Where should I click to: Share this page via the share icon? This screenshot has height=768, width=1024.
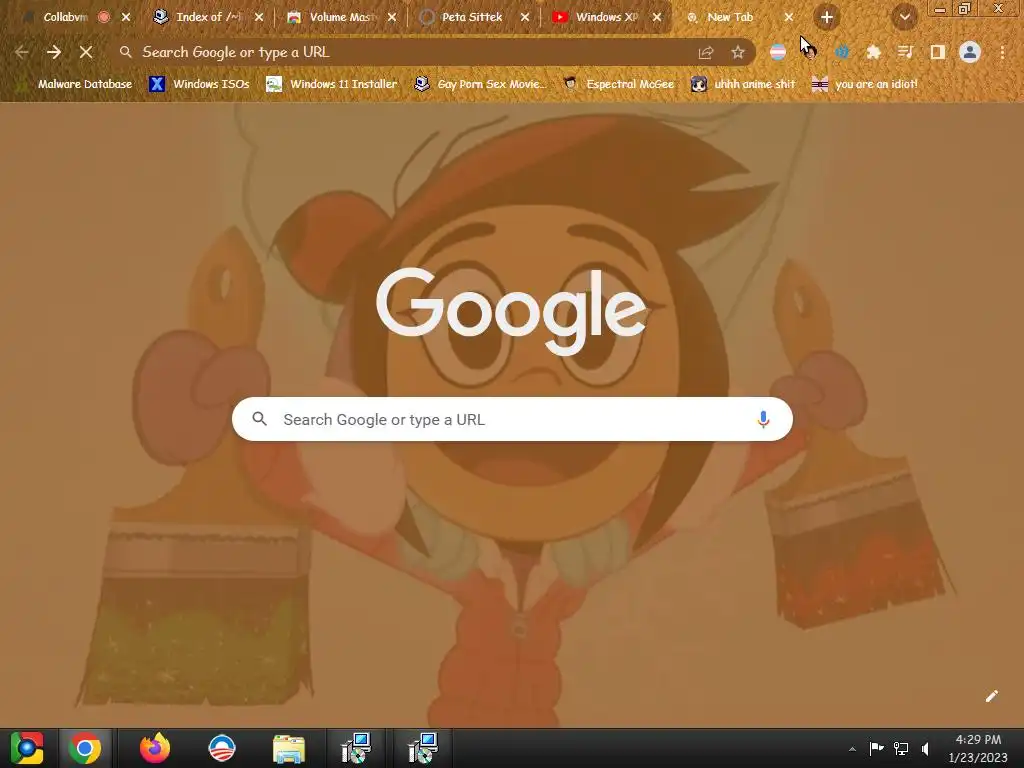[x=706, y=52]
